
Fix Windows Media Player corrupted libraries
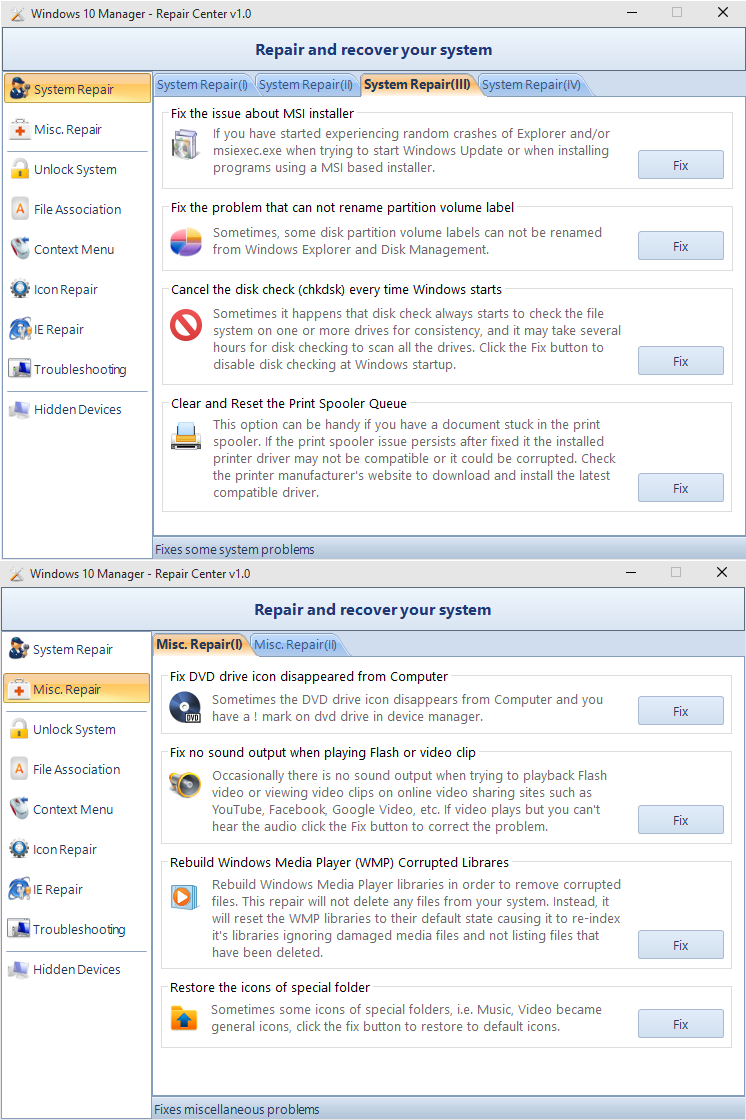(680, 945)
